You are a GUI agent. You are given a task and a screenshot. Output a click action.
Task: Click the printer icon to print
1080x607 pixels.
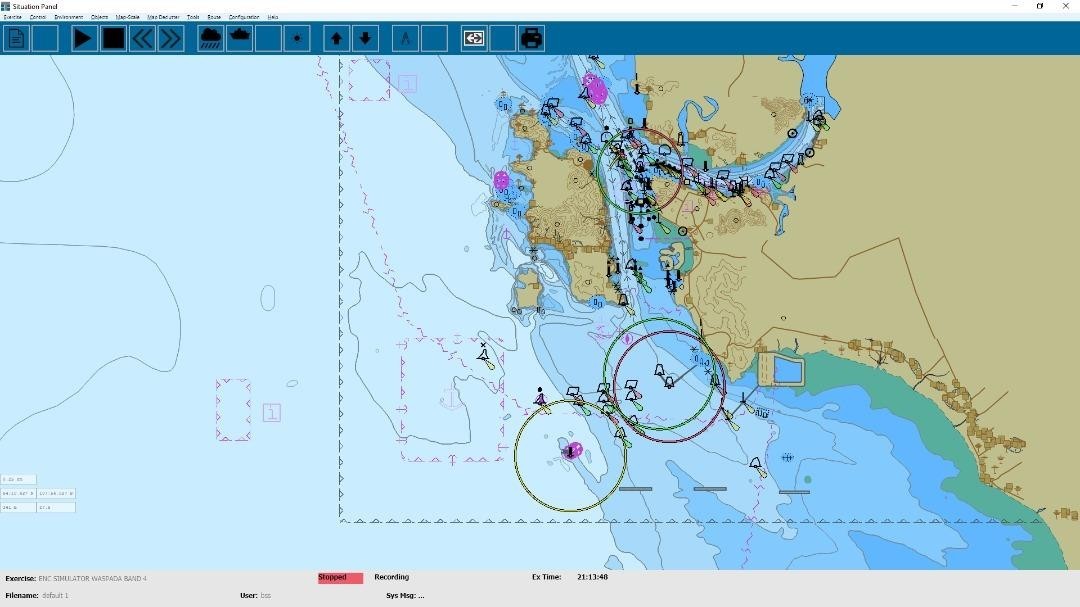point(531,39)
